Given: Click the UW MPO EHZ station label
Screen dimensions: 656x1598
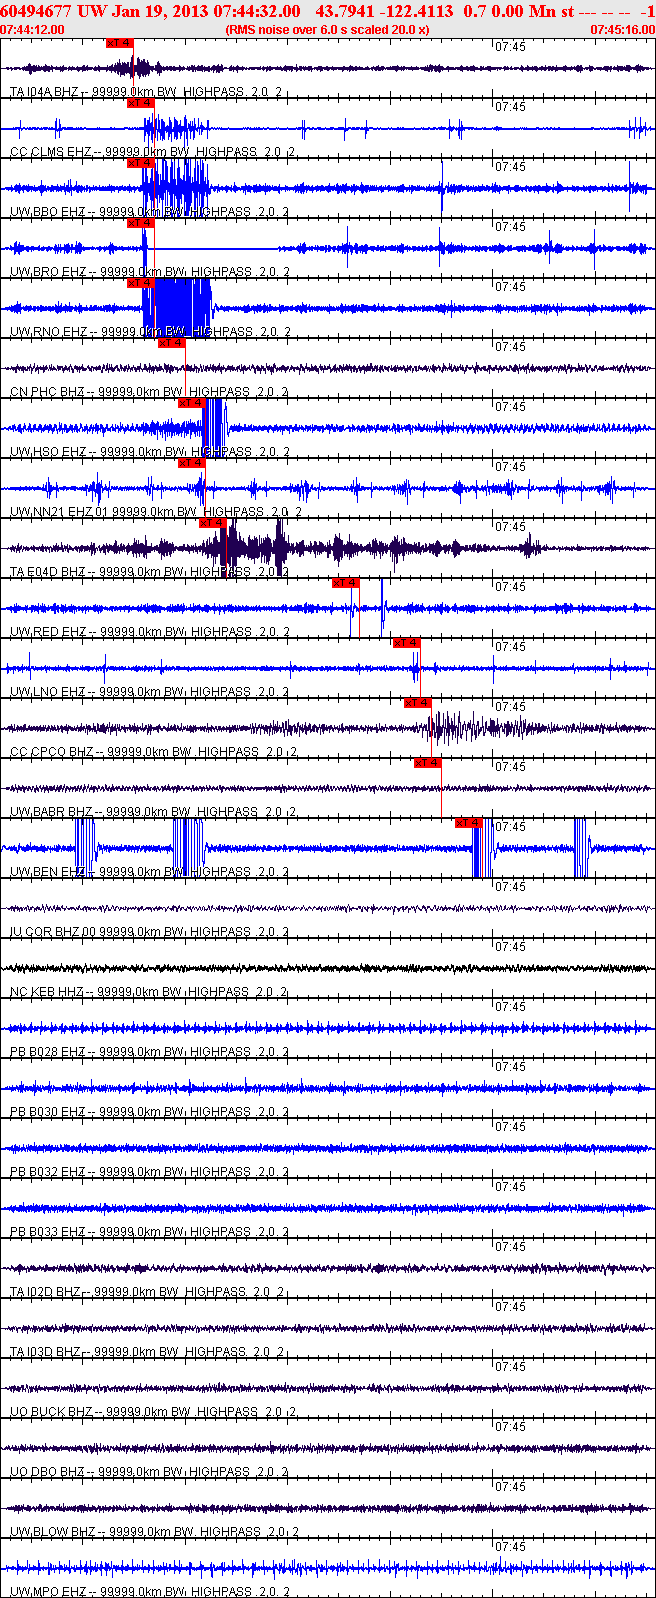Looking at the screenshot, I should (x=48, y=1592).
